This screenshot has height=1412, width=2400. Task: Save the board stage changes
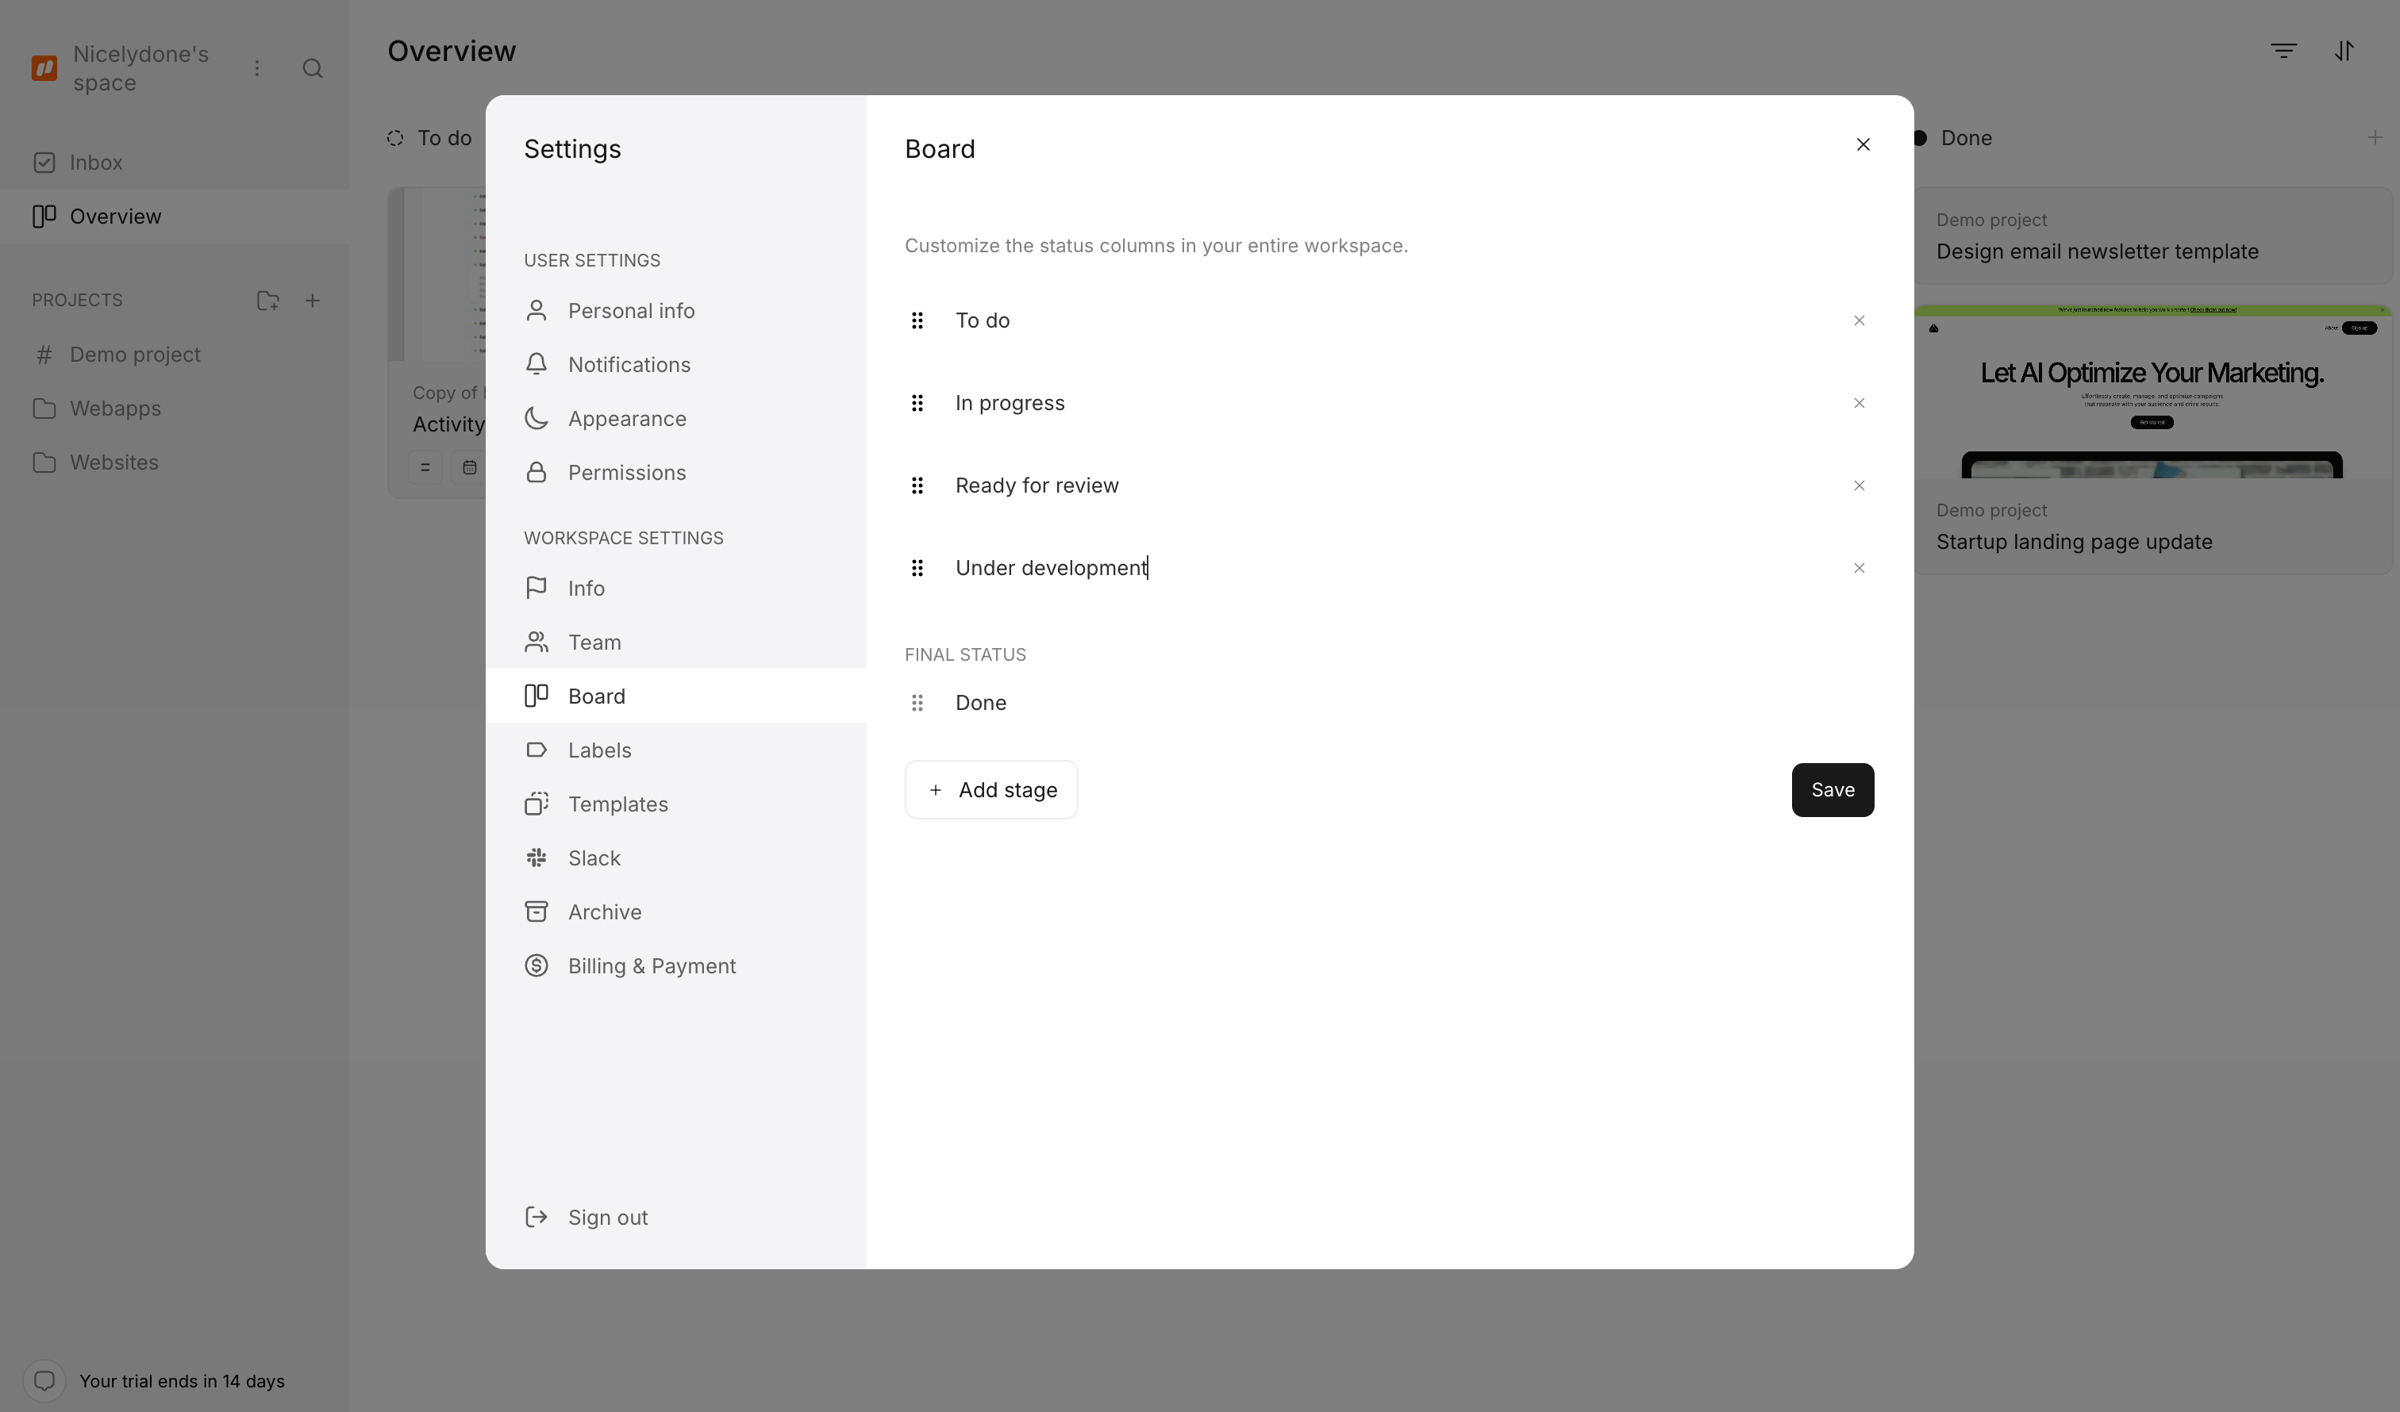click(1833, 790)
